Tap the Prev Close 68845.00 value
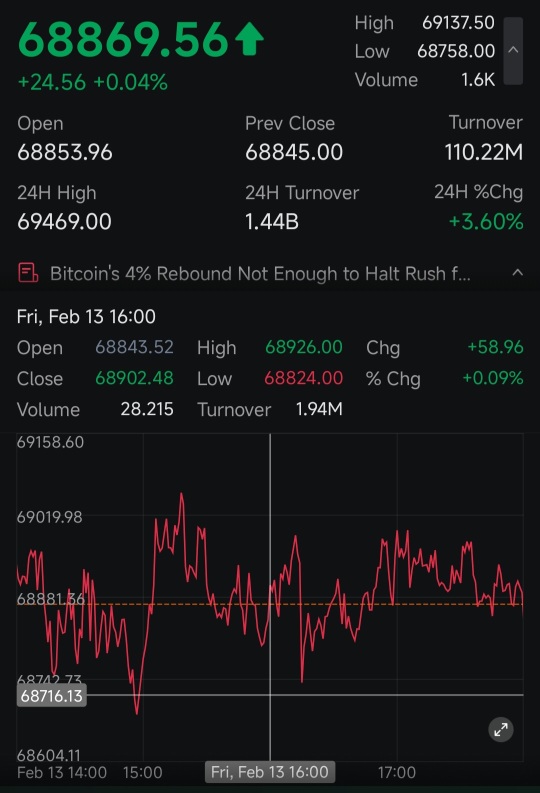 pos(294,152)
